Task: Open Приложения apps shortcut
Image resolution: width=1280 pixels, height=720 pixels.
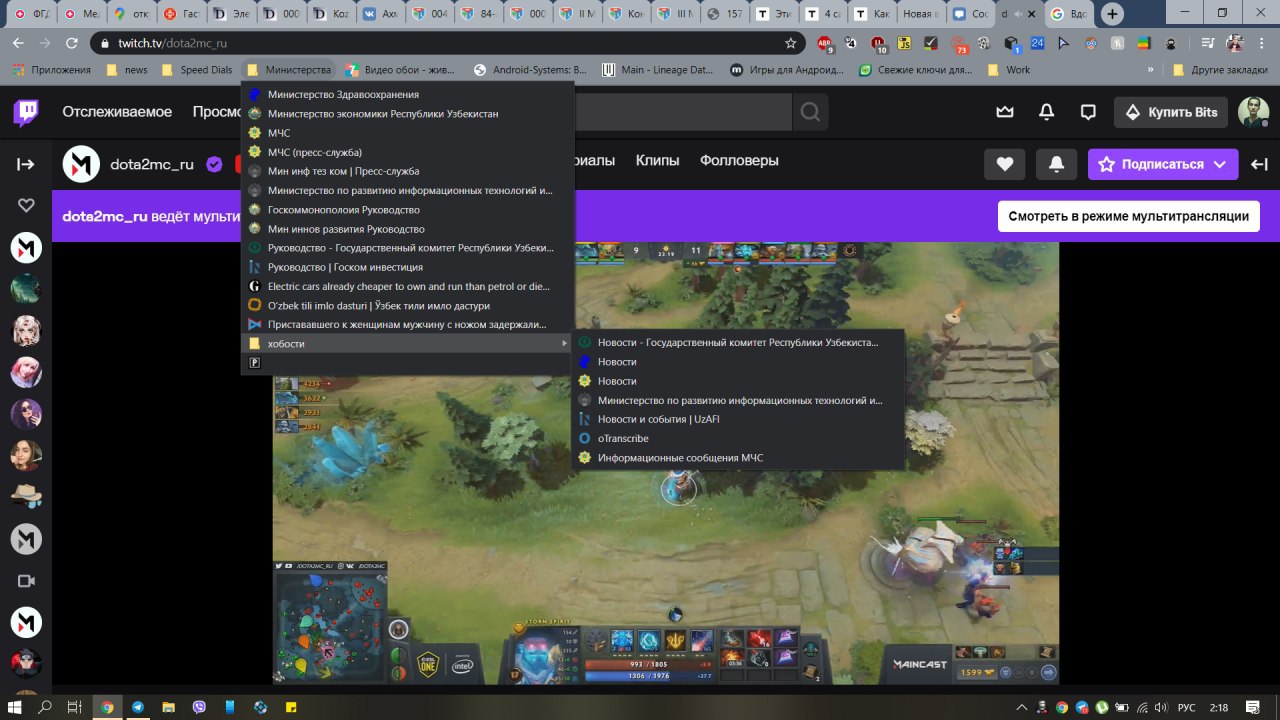Action: click(x=51, y=70)
